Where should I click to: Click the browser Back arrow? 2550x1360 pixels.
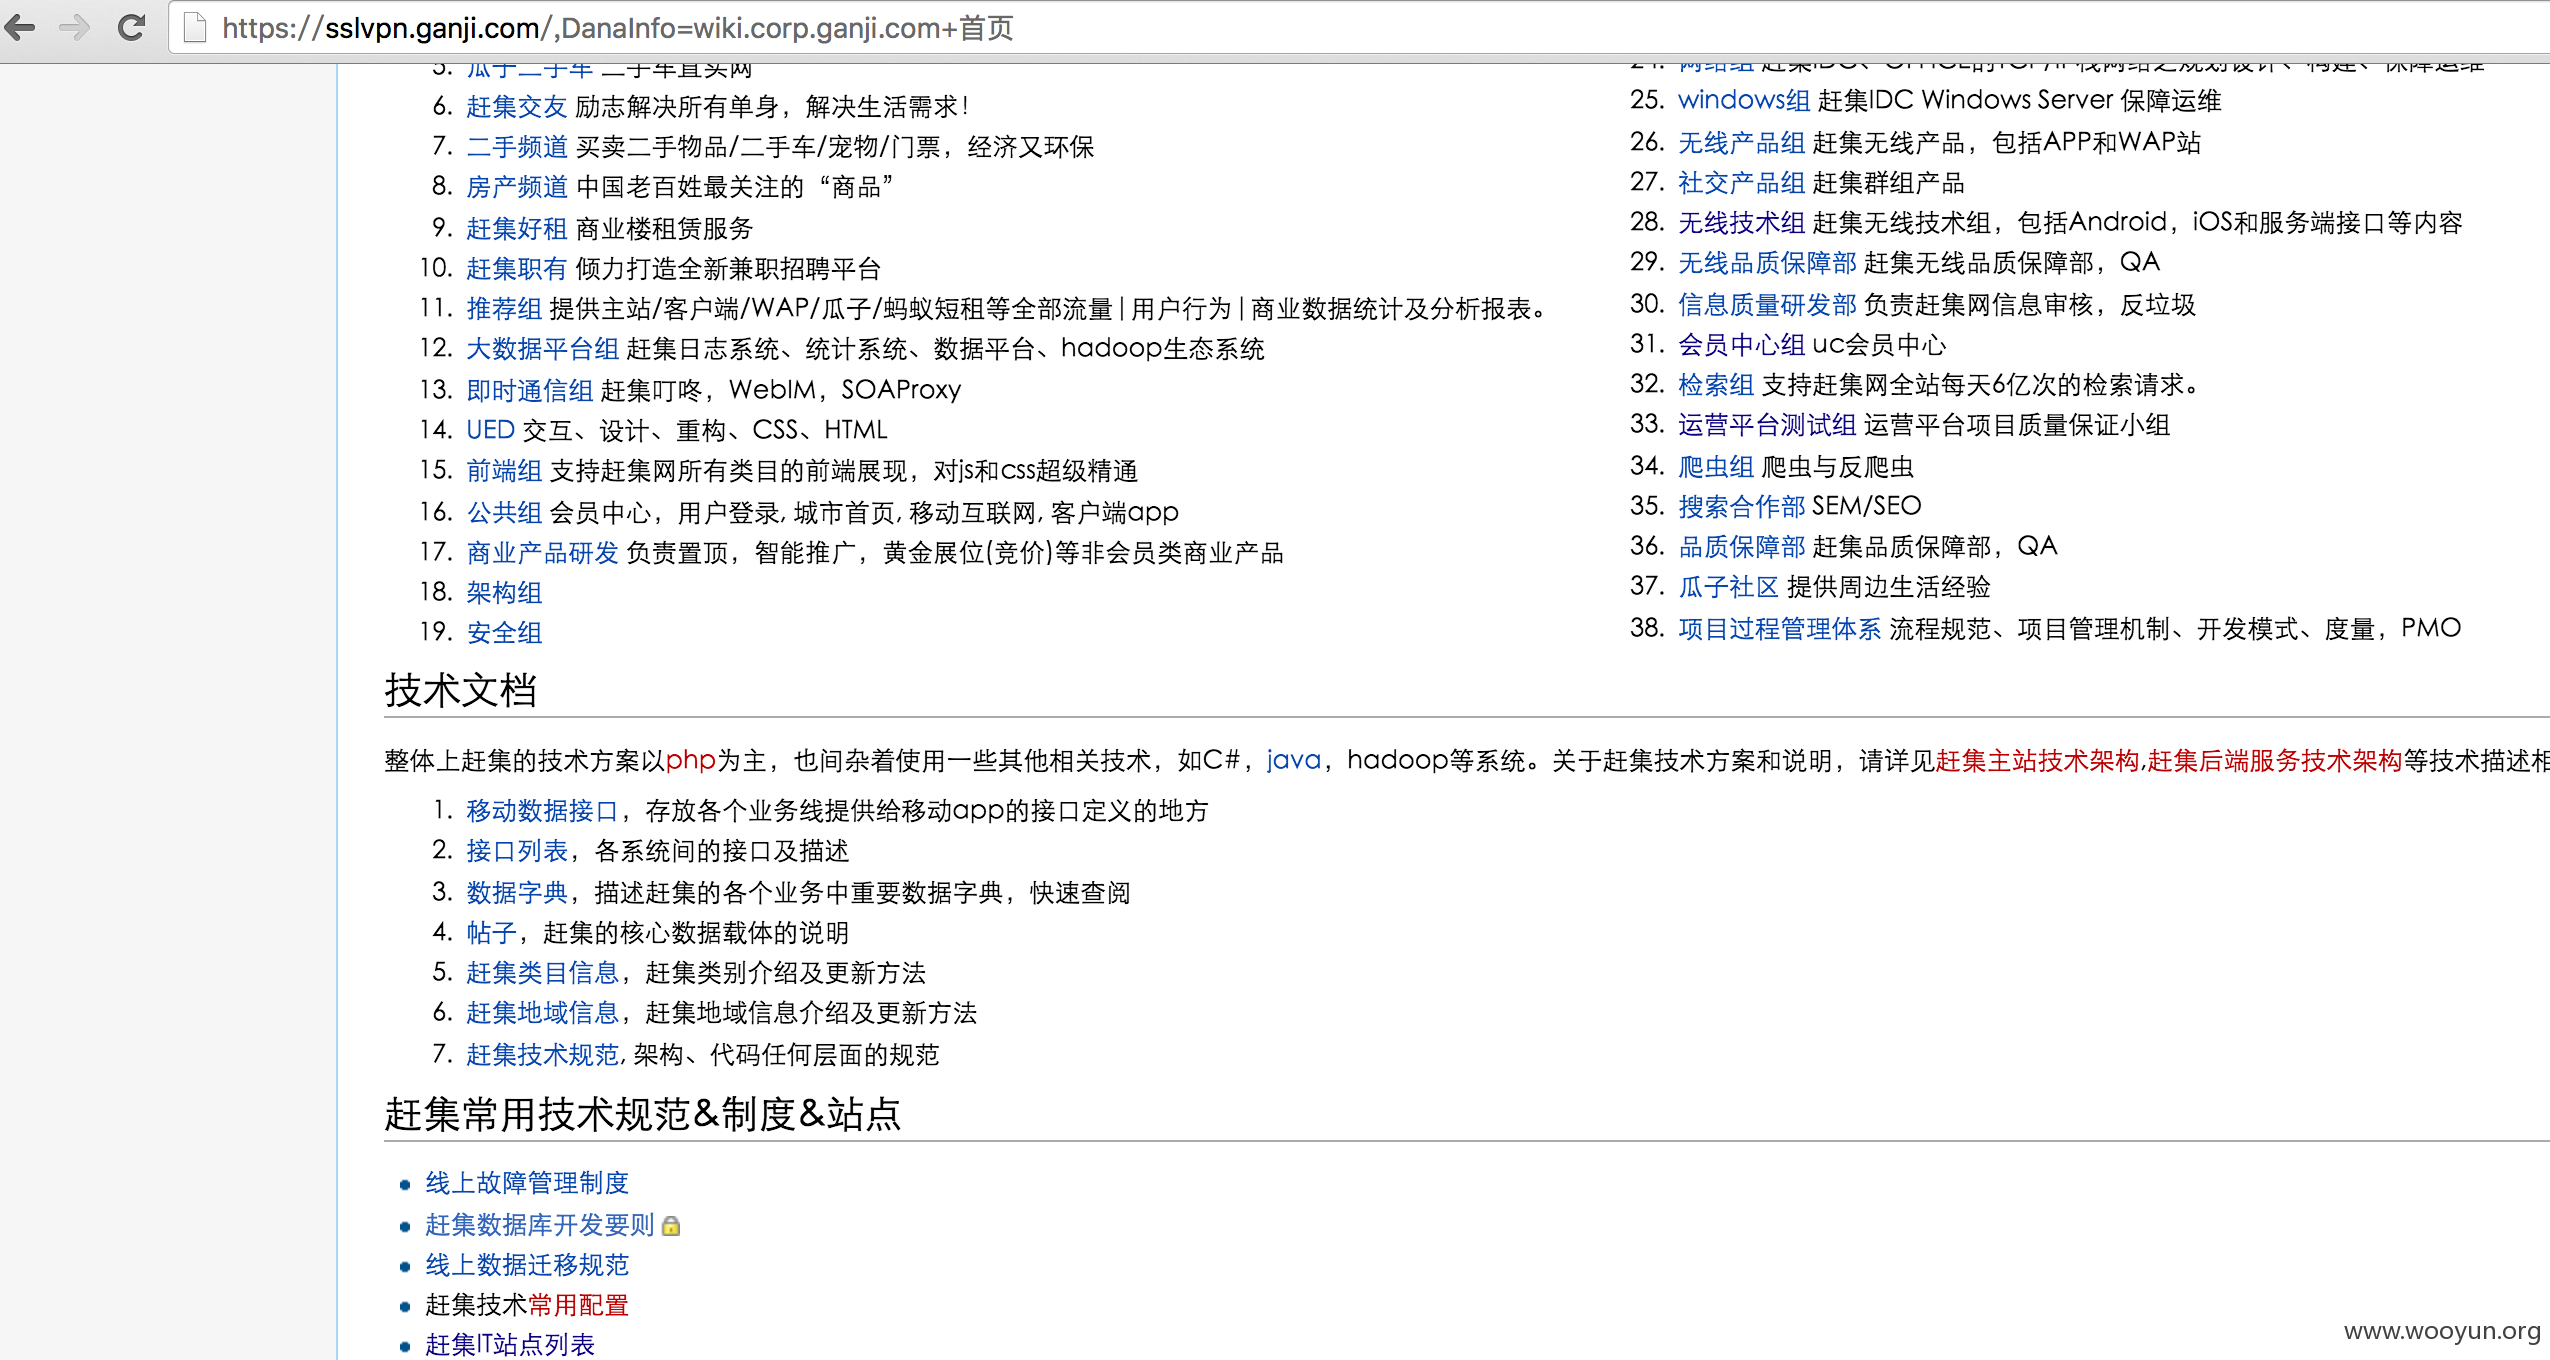tap(20, 27)
